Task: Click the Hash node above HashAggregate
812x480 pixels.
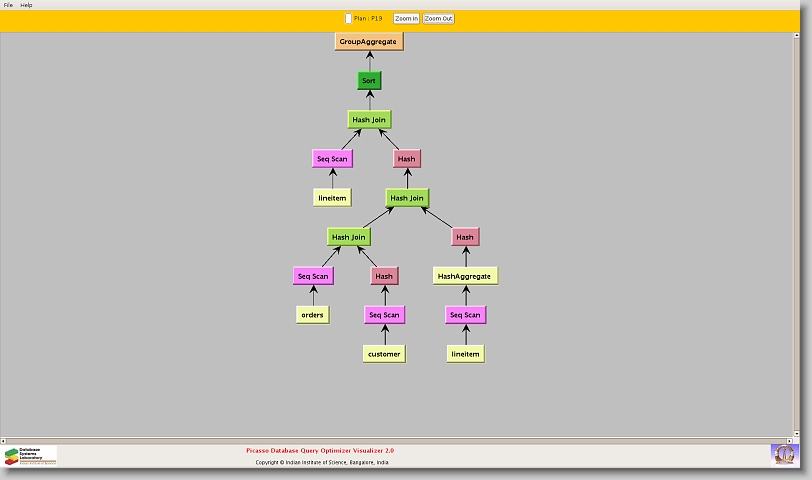Action: 465,237
